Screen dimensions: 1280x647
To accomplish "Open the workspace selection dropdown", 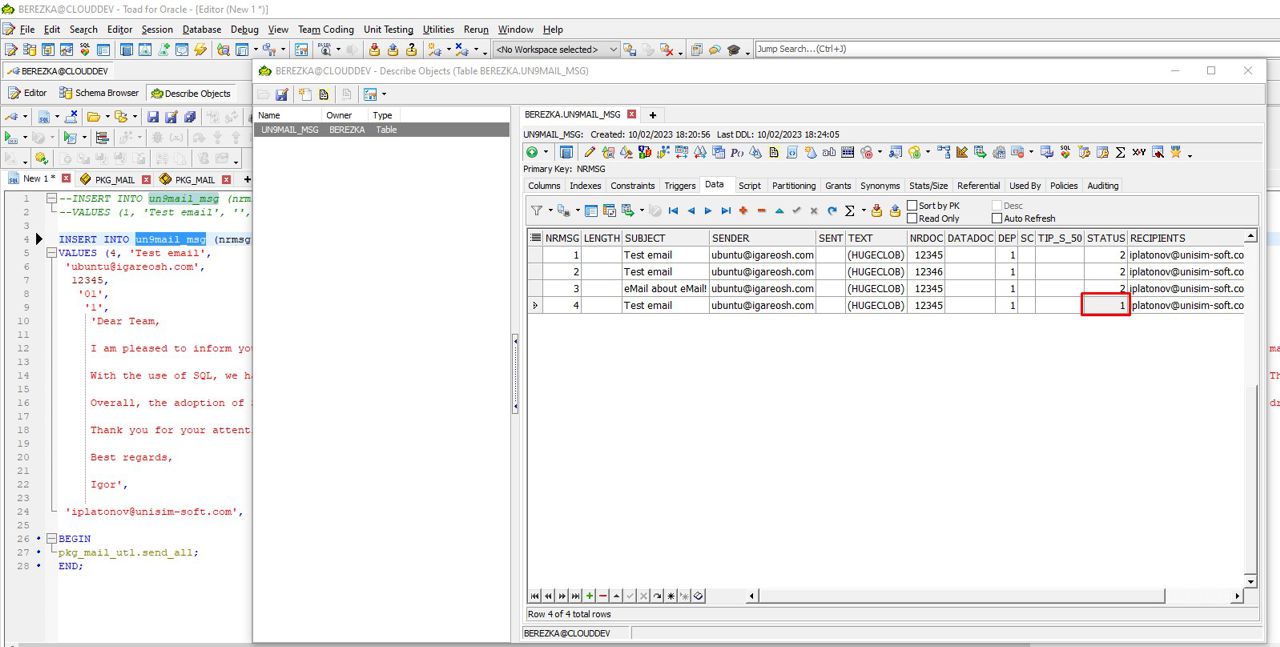I will [613, 49].
